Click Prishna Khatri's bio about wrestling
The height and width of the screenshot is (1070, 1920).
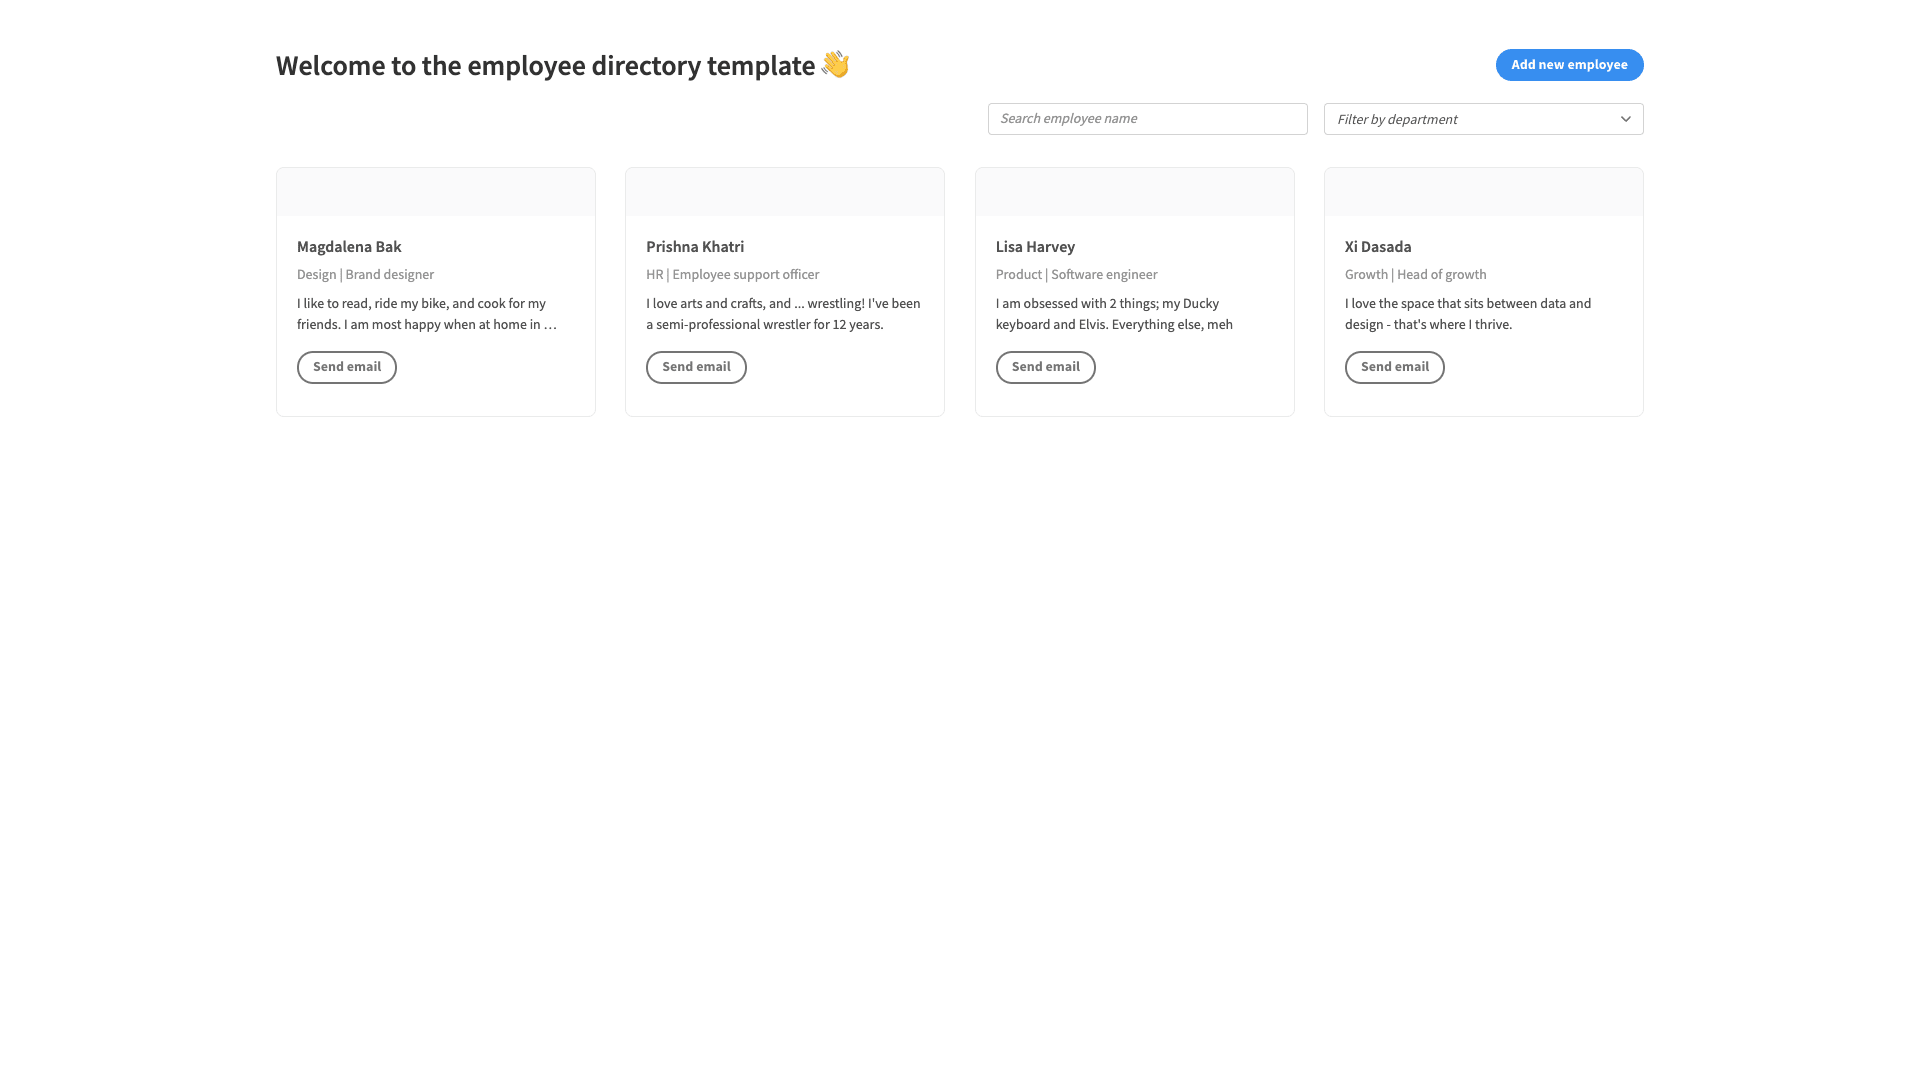point(783,314)
